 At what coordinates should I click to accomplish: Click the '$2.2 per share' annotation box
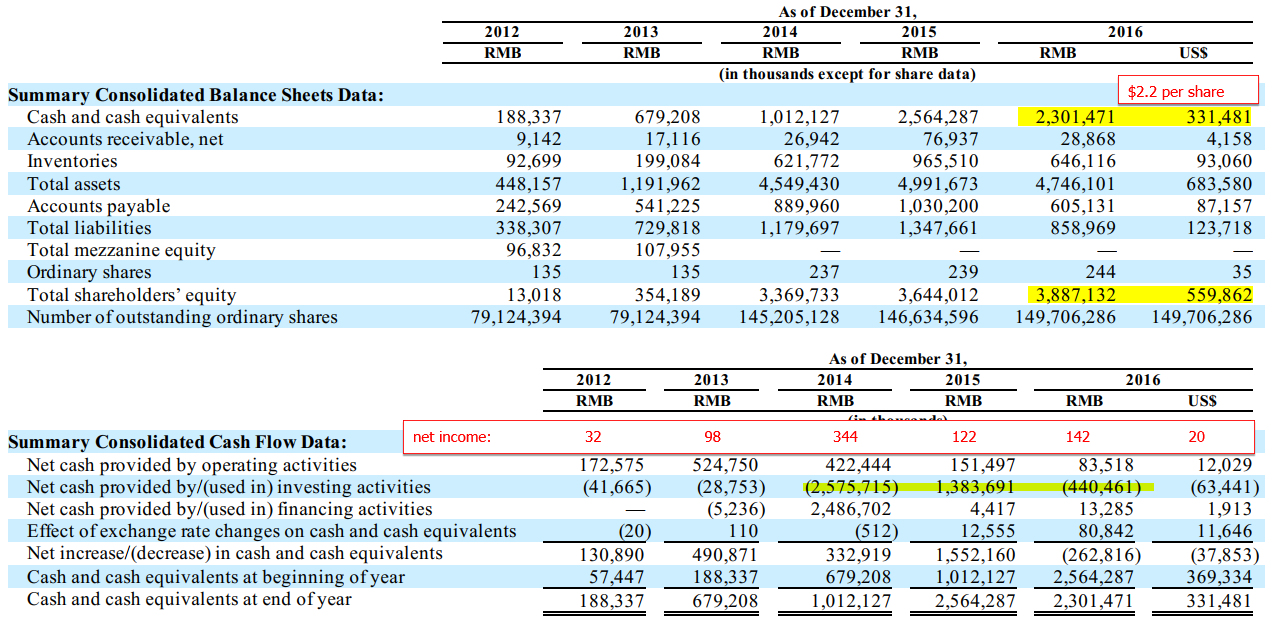pyautogui.click(x=1185, y=91)
